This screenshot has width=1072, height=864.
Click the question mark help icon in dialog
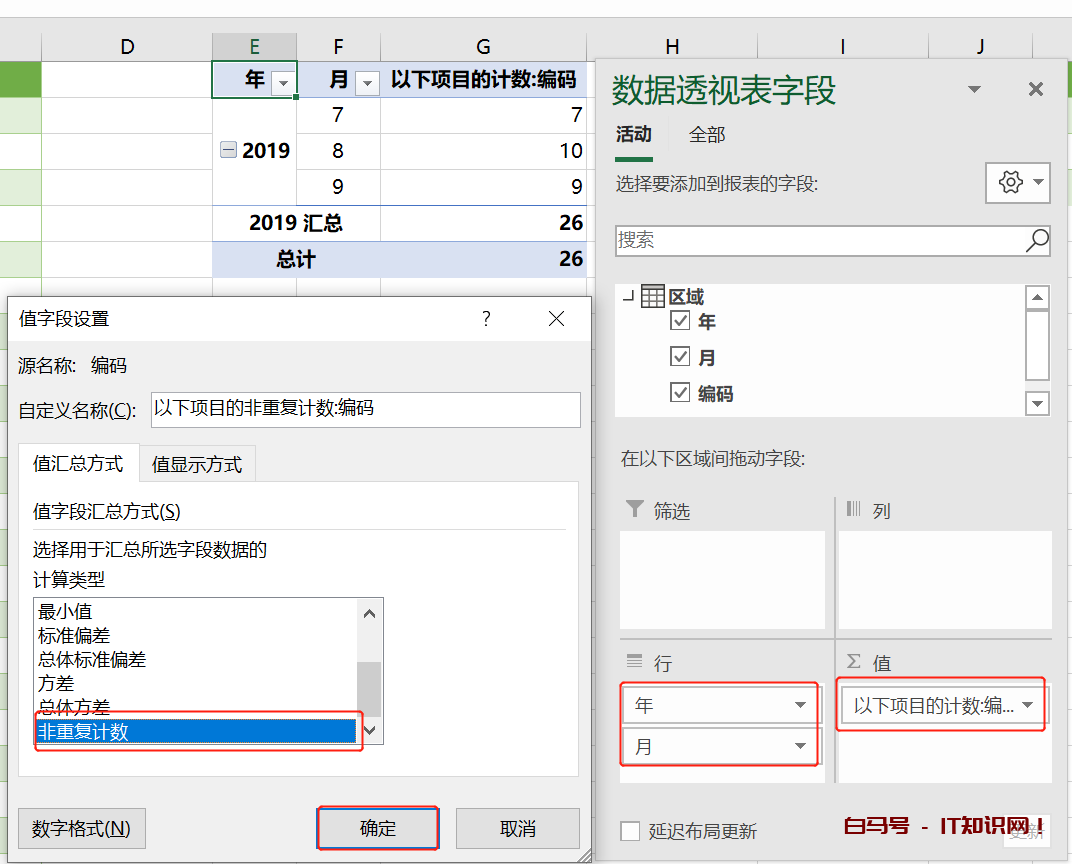tap(486, 318)
